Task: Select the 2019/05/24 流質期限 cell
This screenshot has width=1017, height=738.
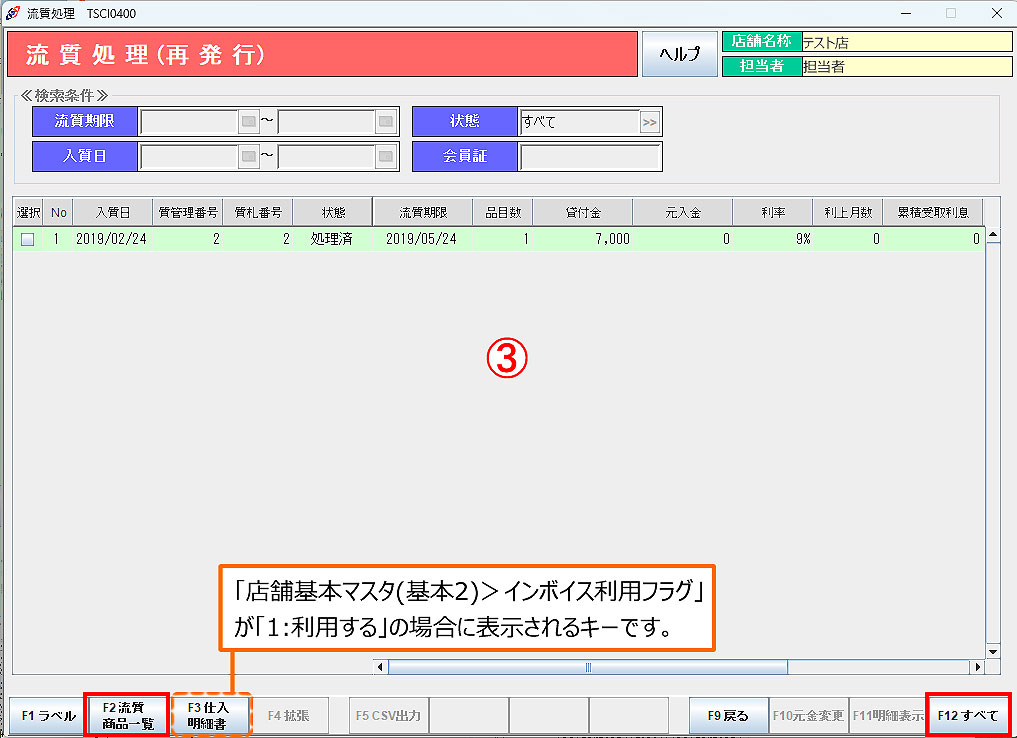Action: [422, 239]
